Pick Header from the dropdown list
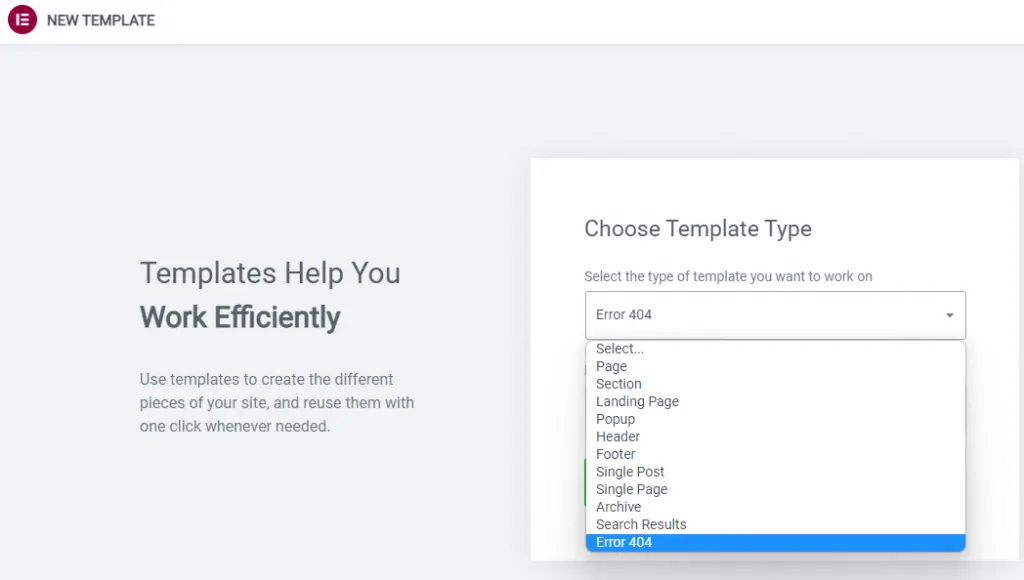 coord(618,436)
